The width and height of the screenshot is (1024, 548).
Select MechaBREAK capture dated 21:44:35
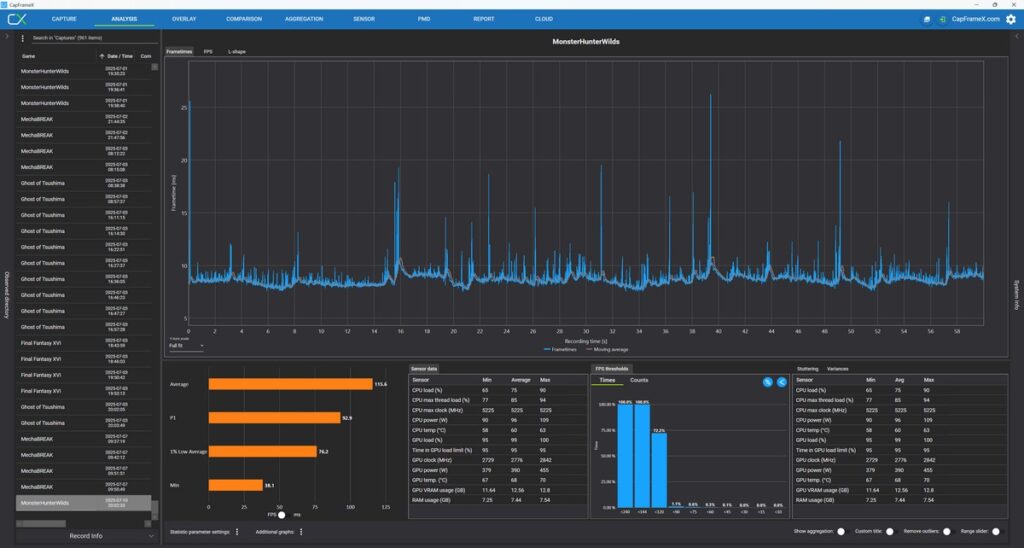[84, 119]
